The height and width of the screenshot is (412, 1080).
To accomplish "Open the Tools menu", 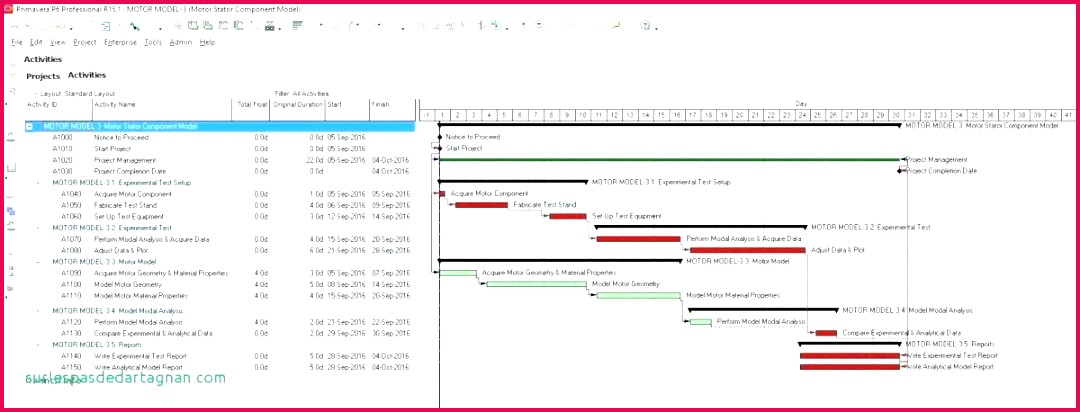I will click(x=152, y=42).
